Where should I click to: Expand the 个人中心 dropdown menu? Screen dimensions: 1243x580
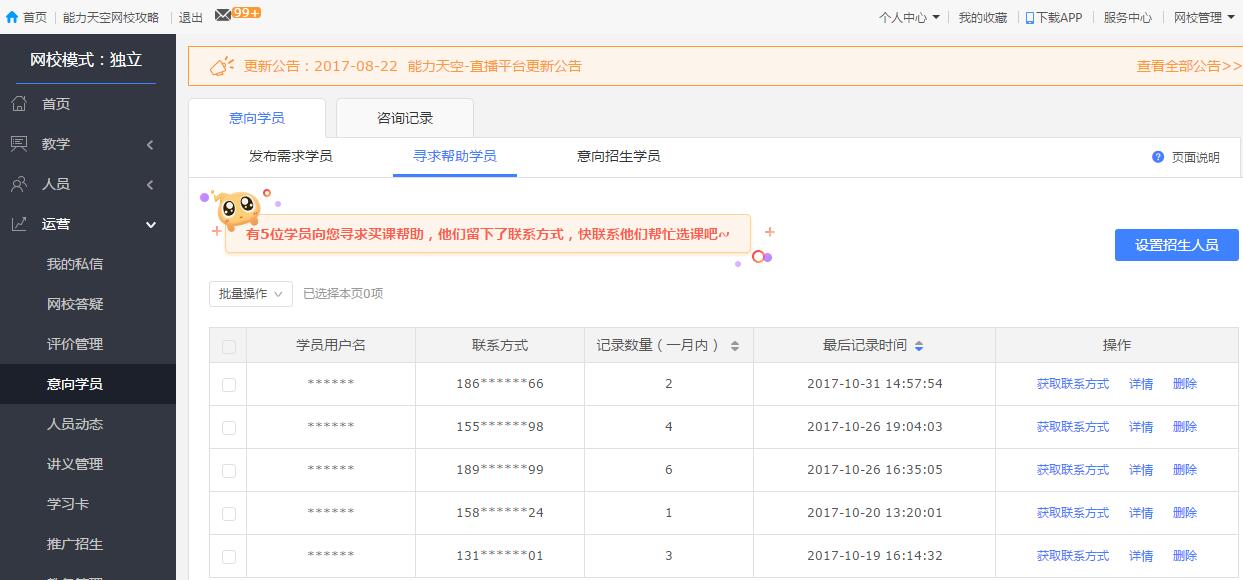pos(908,17)
